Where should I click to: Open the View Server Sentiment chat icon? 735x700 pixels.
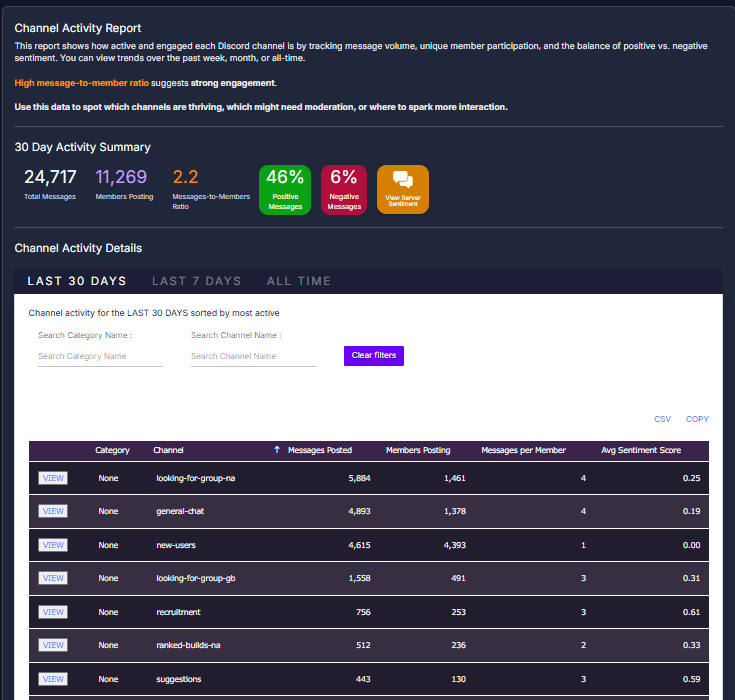point(403,180)
